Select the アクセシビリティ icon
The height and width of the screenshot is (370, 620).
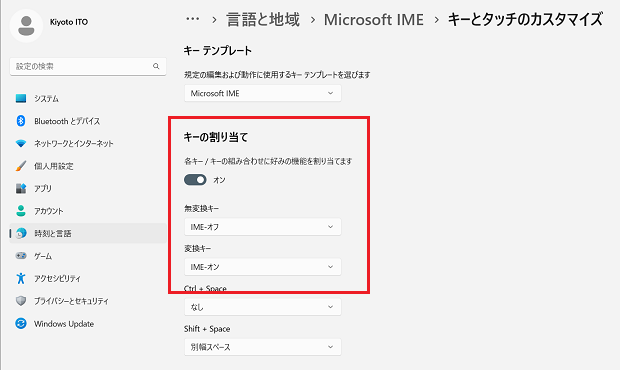click(x=21, y=278)
